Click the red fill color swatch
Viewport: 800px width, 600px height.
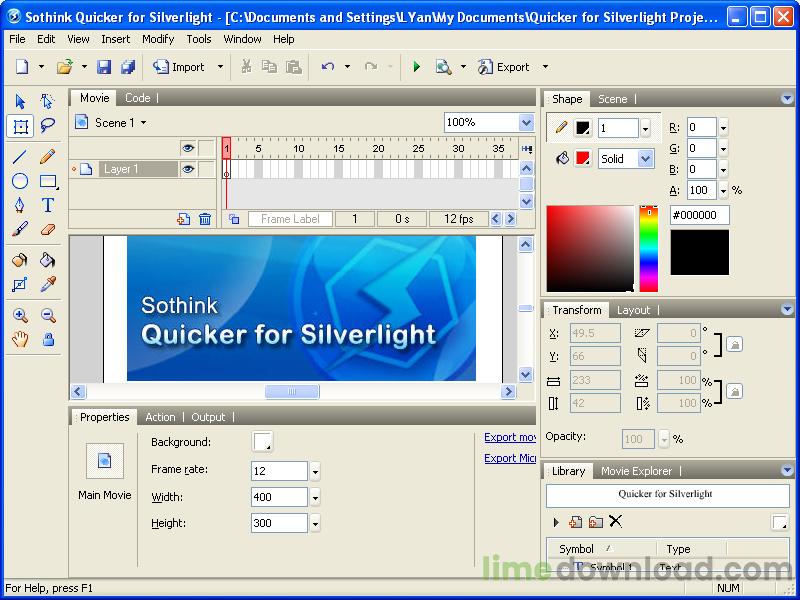[x=583, y=159]
